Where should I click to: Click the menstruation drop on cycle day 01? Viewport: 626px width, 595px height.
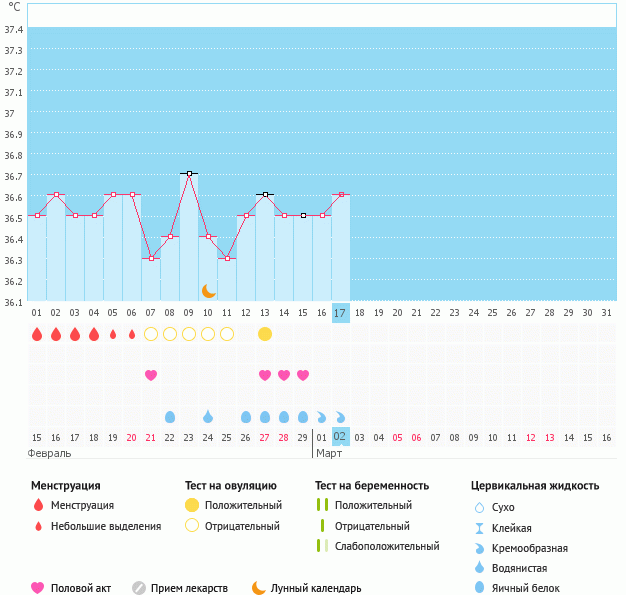(37, 334)
